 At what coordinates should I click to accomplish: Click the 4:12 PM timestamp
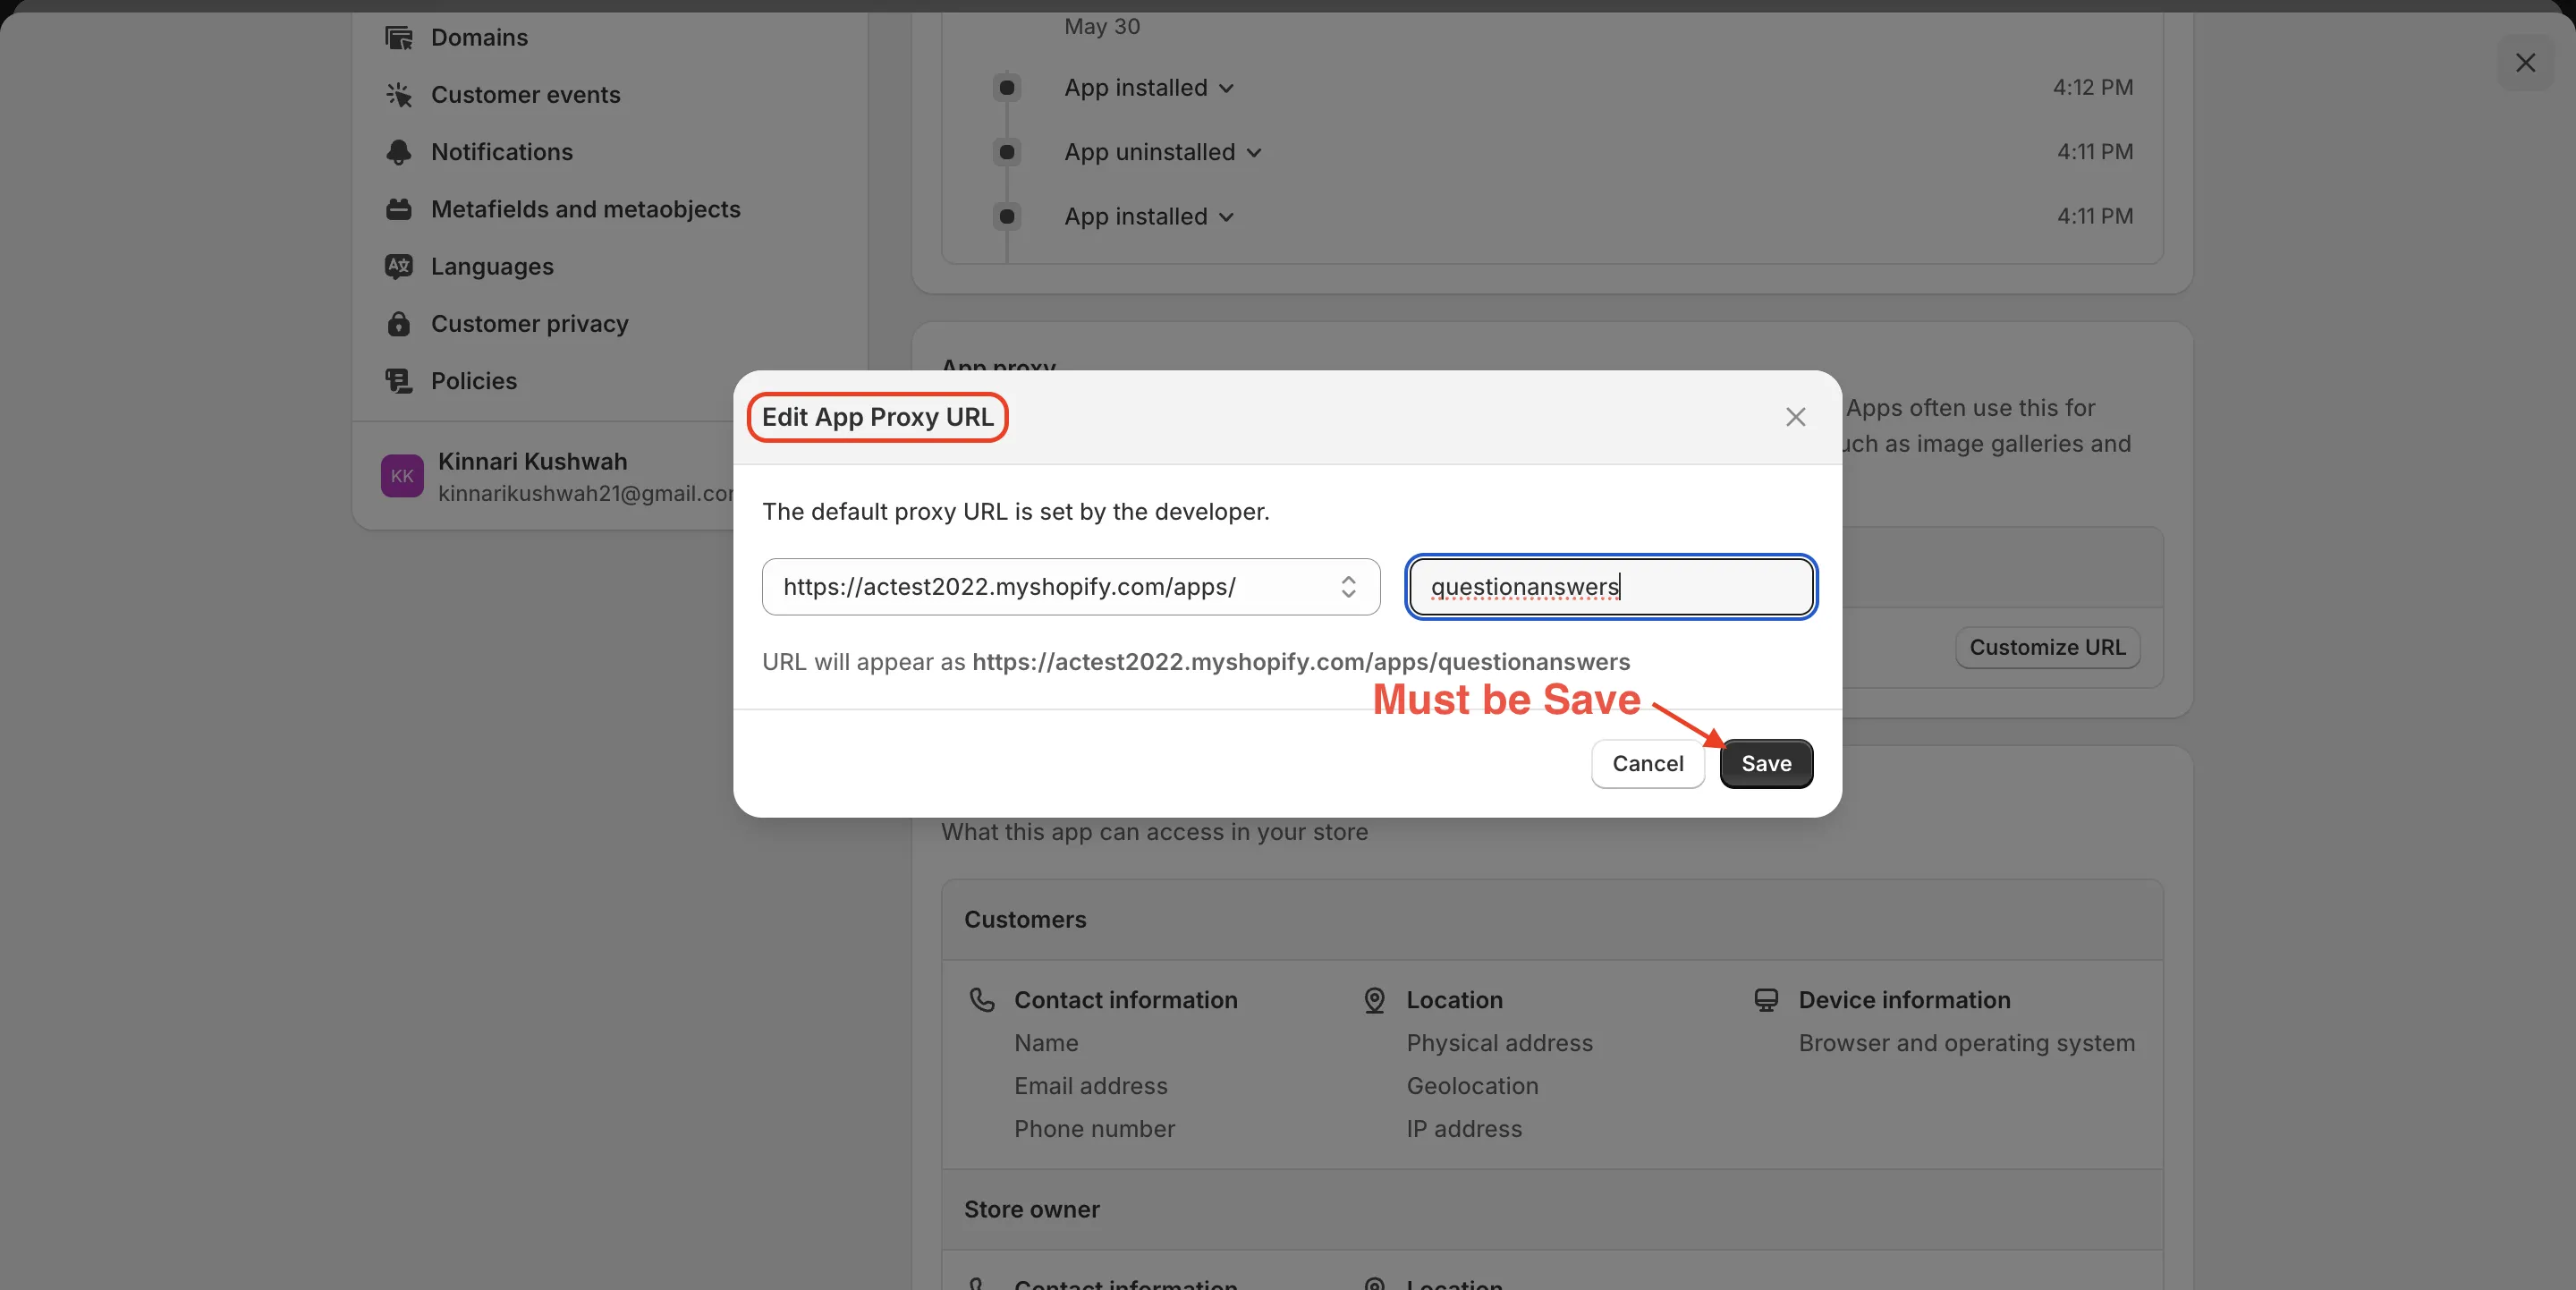2093,87
